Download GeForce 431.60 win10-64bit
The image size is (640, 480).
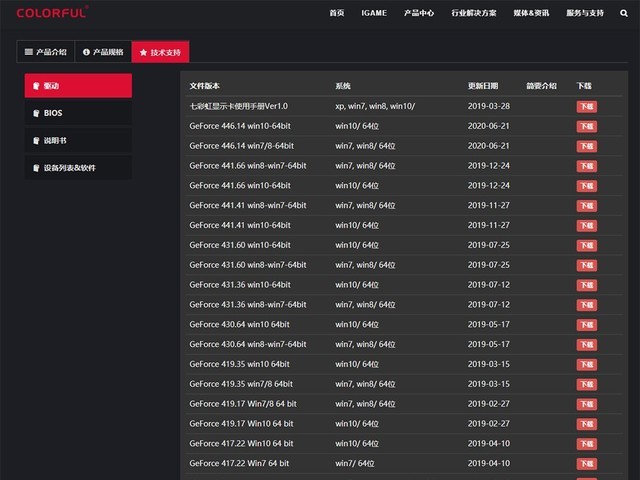click(x=587, y=245)
